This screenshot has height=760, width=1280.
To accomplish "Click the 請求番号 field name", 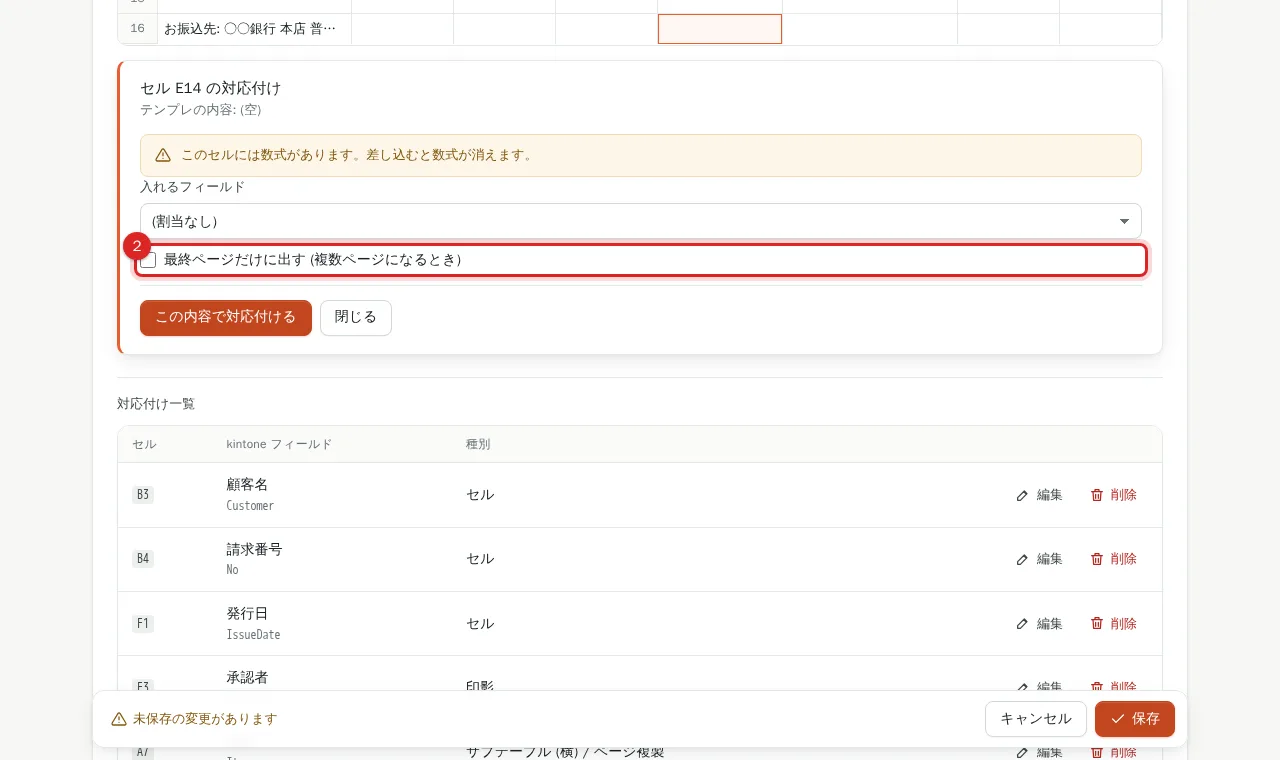I will pos(254,549).
